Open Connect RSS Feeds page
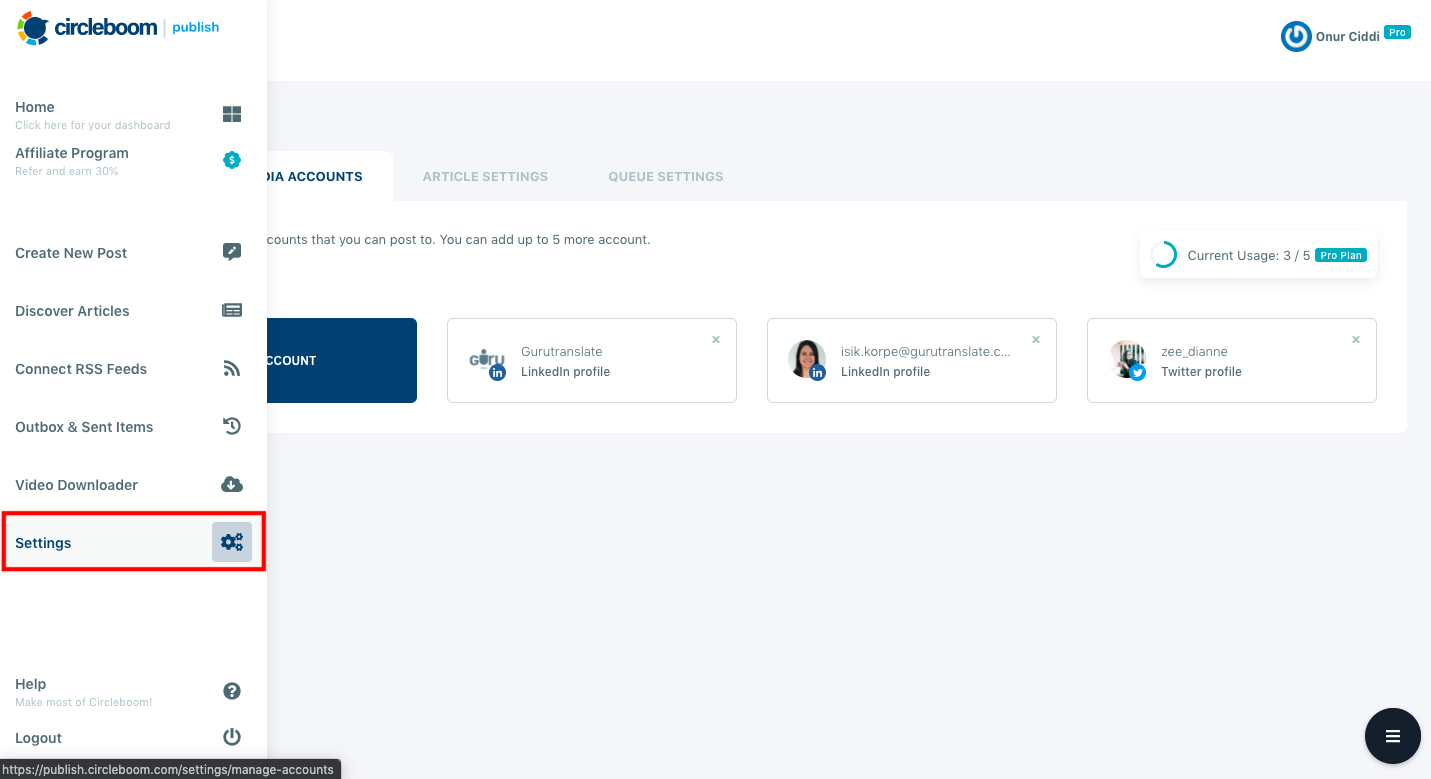The width and height of the screenshot is (1431, 779). click(133, 369)
